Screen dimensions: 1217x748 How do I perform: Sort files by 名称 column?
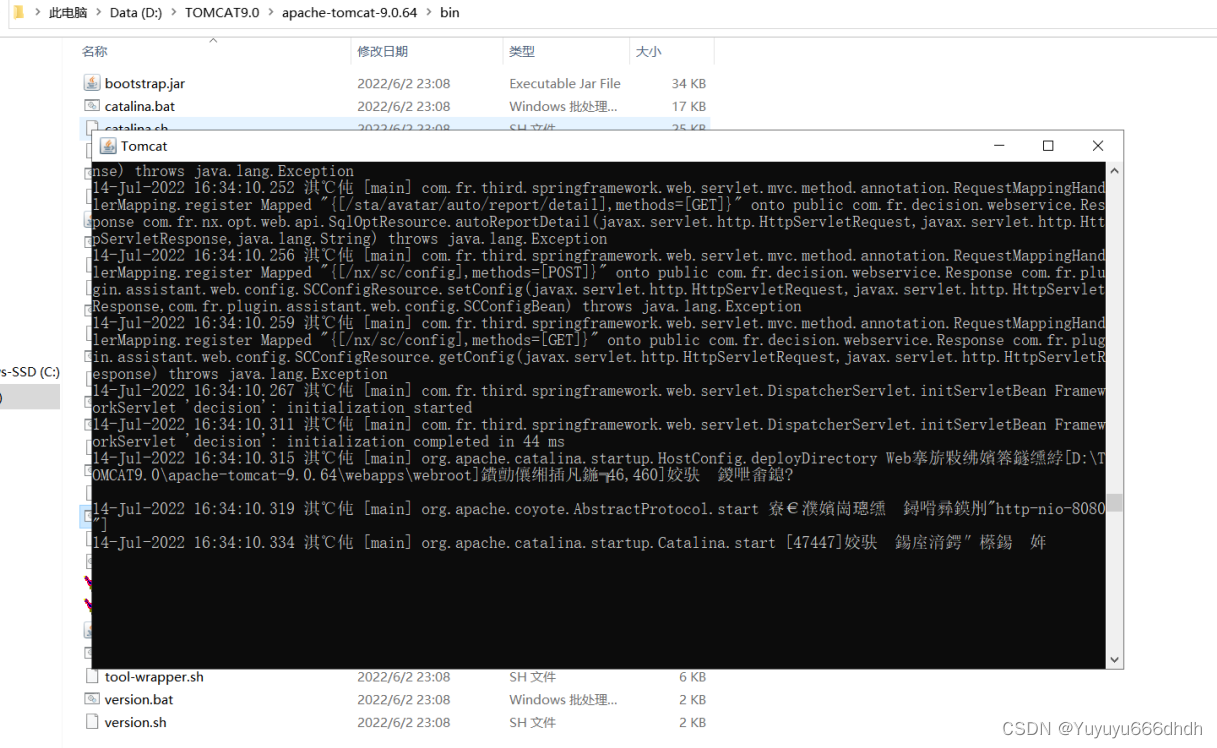(95, 51)
